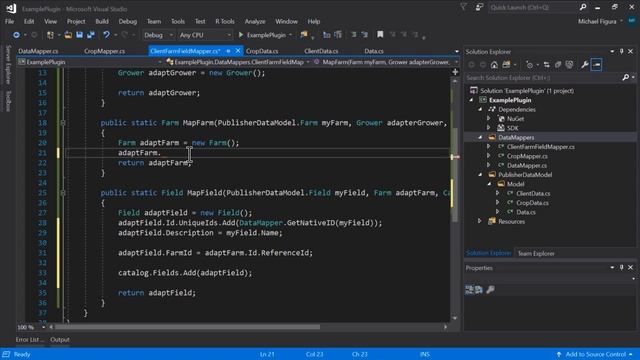
Task: Click the Solution Explorer search magnifier icon
Action: (x=626, y=78)
